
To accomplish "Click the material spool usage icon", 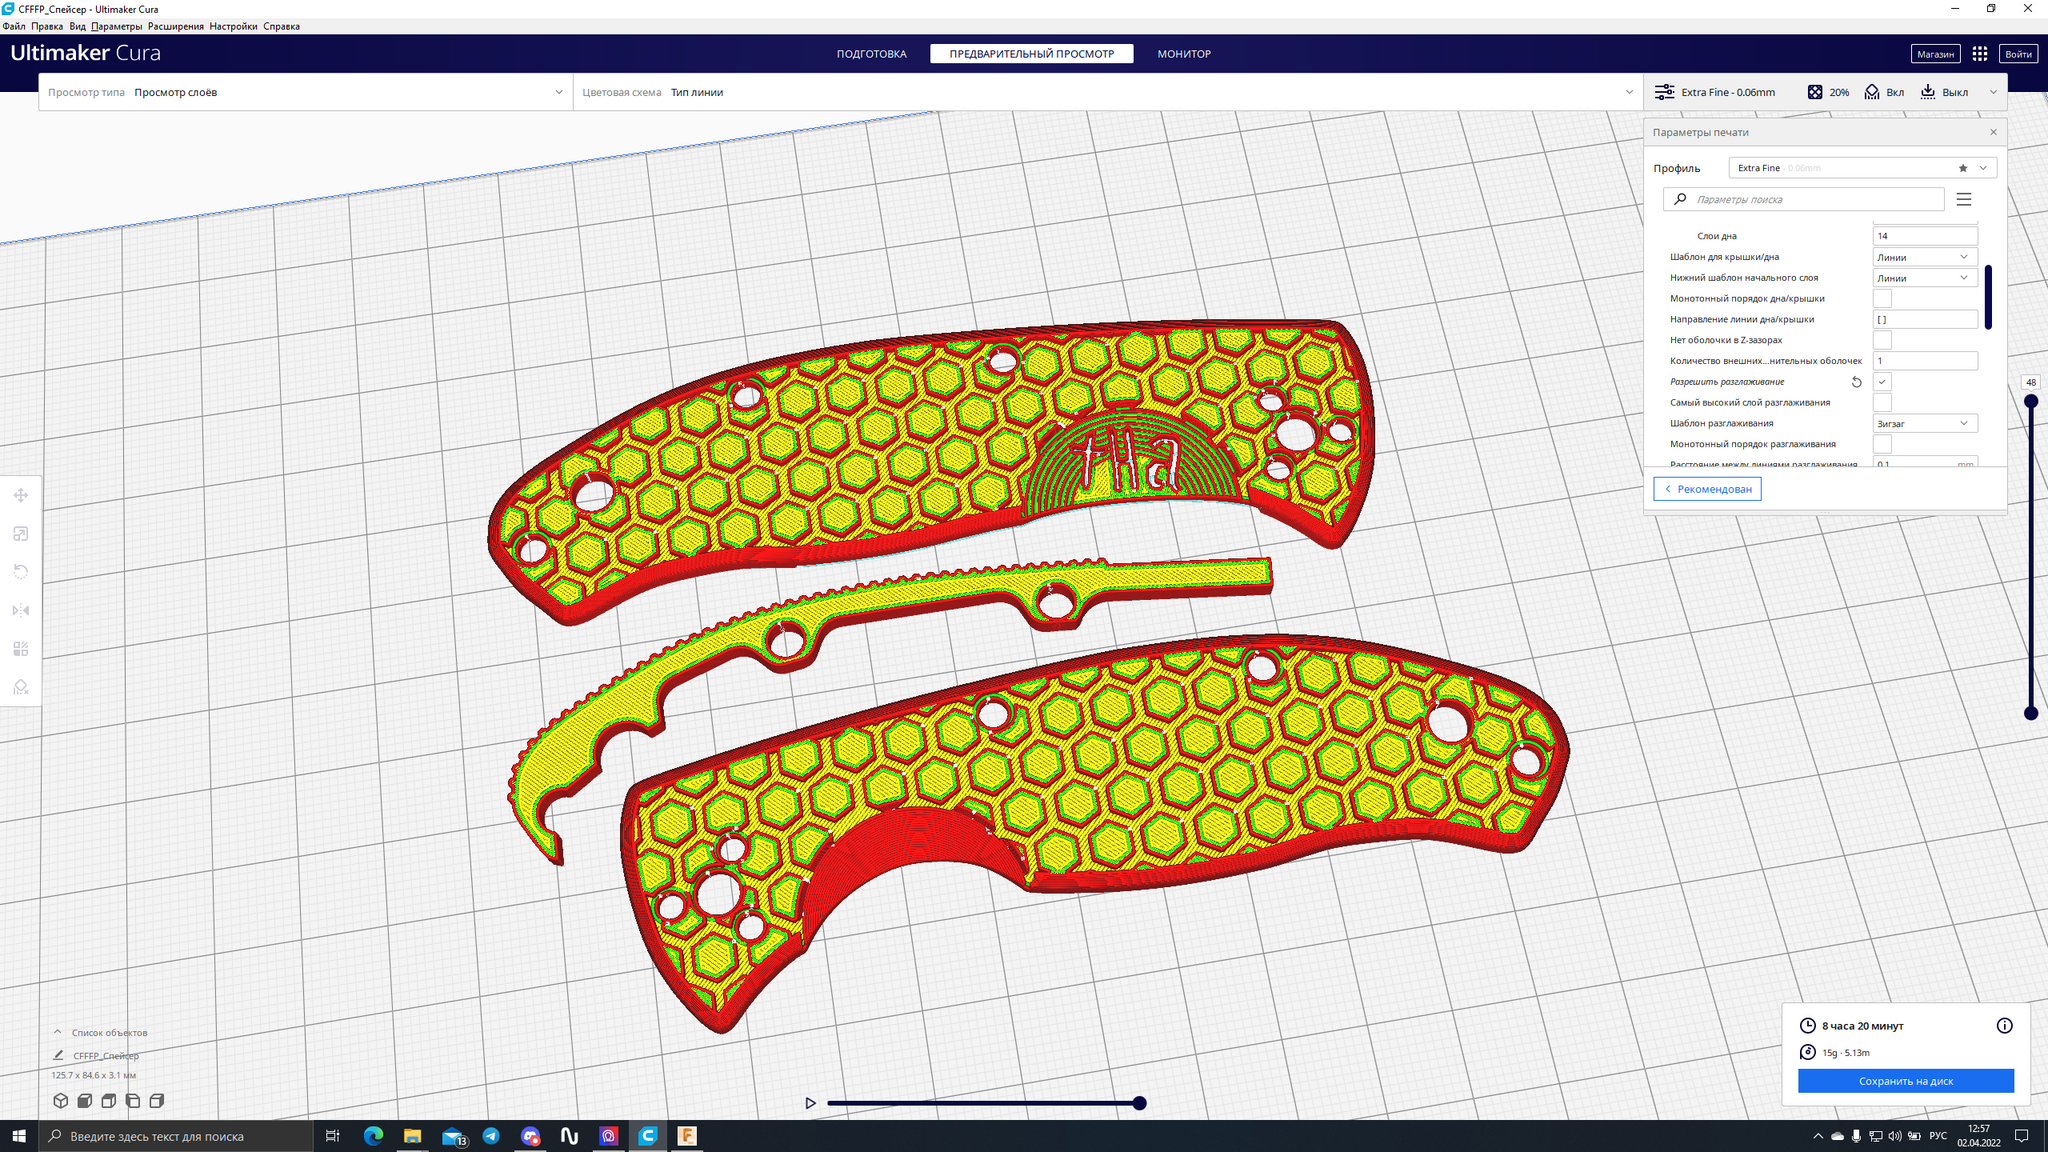I will point(1808,1052).
